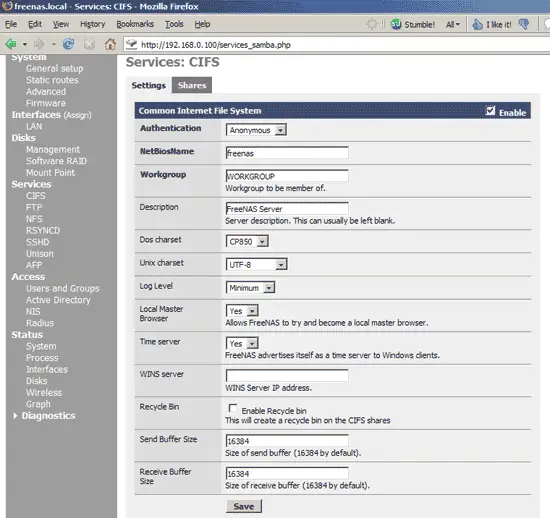This screenshot has width=550, height=518.
Task: Open the Wireless status link
Action: (44, 392)
